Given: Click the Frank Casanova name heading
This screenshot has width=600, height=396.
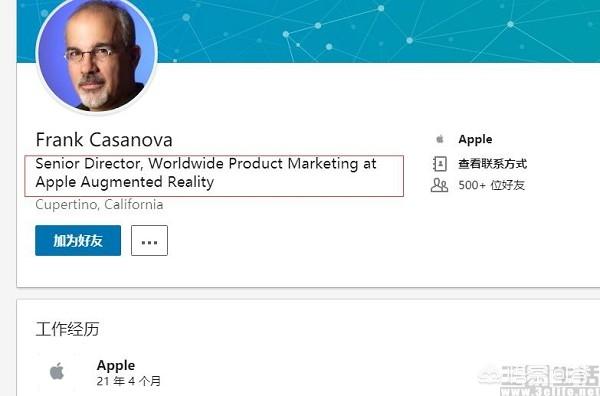Looking at the screenshot, I should click(104, 140).
